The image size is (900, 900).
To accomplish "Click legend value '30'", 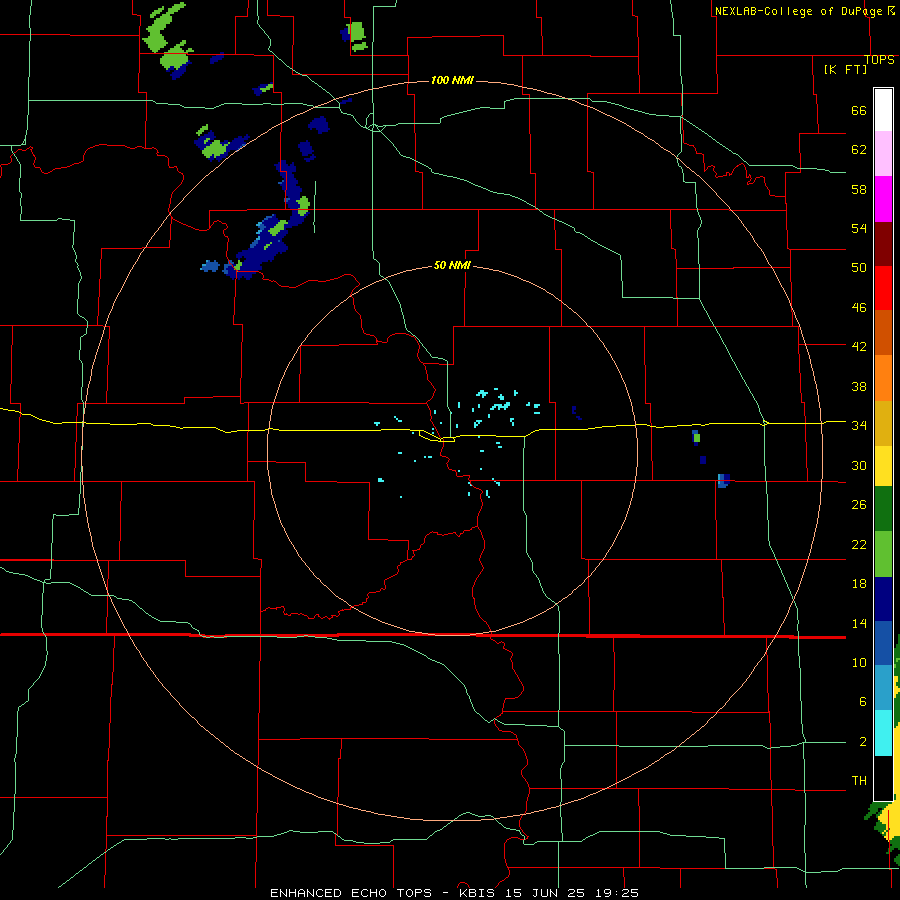I will [859, 465].
